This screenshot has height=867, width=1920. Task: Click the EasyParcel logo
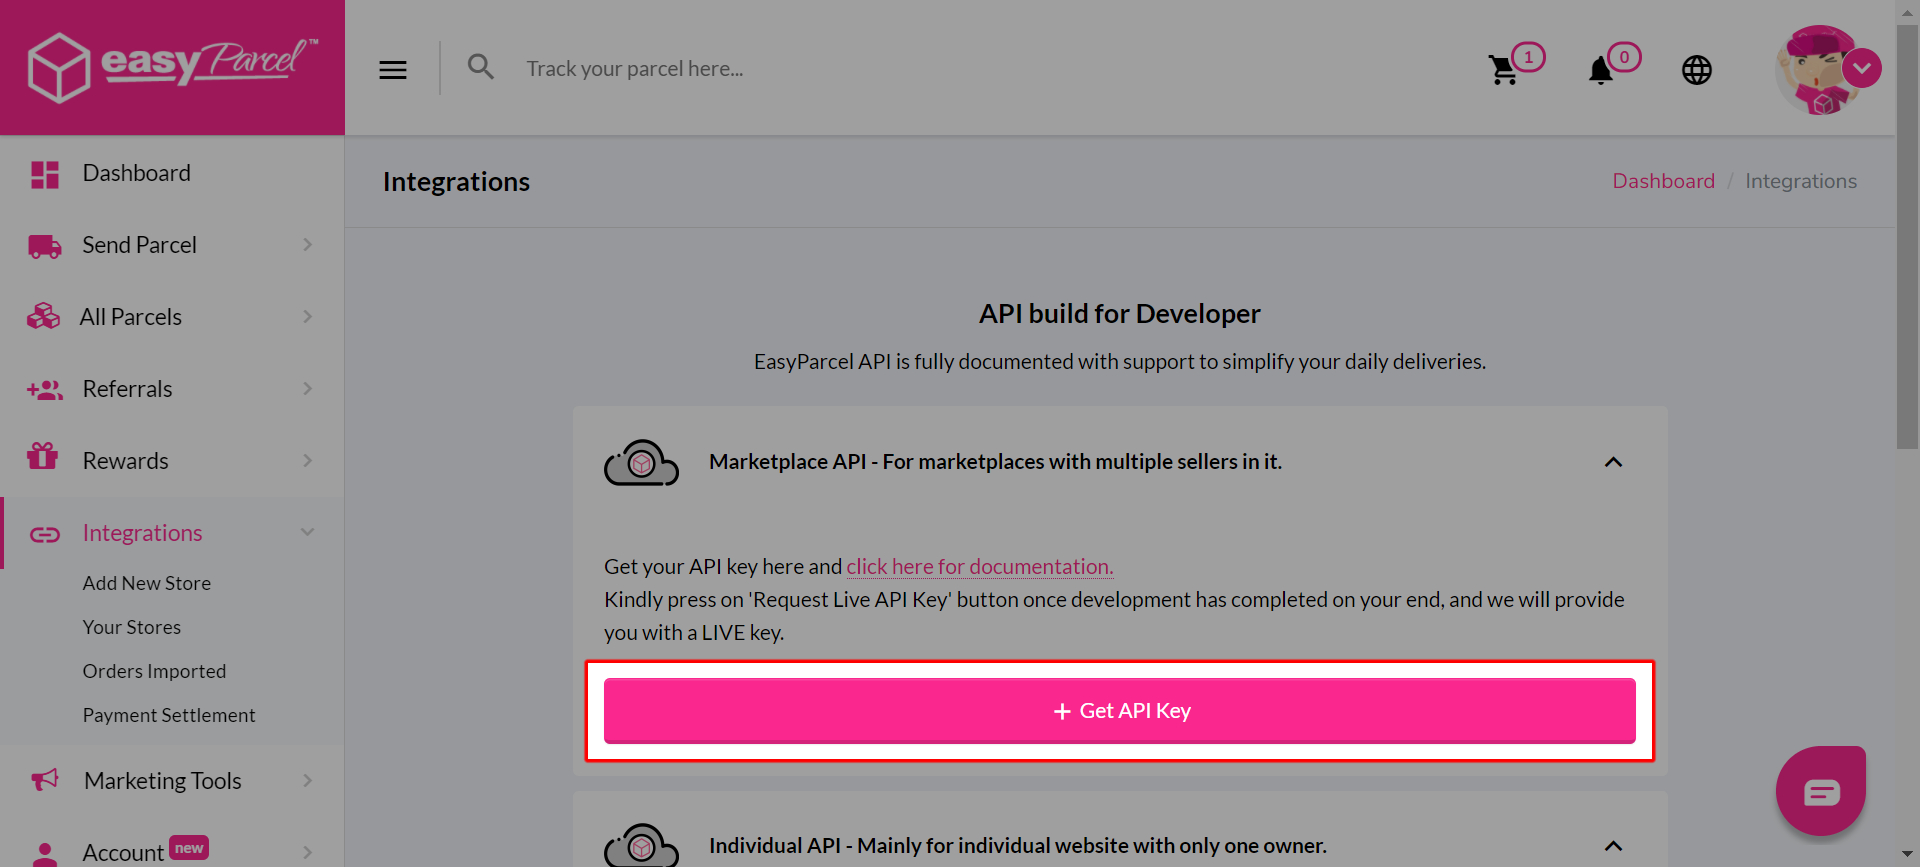[173, 67]
